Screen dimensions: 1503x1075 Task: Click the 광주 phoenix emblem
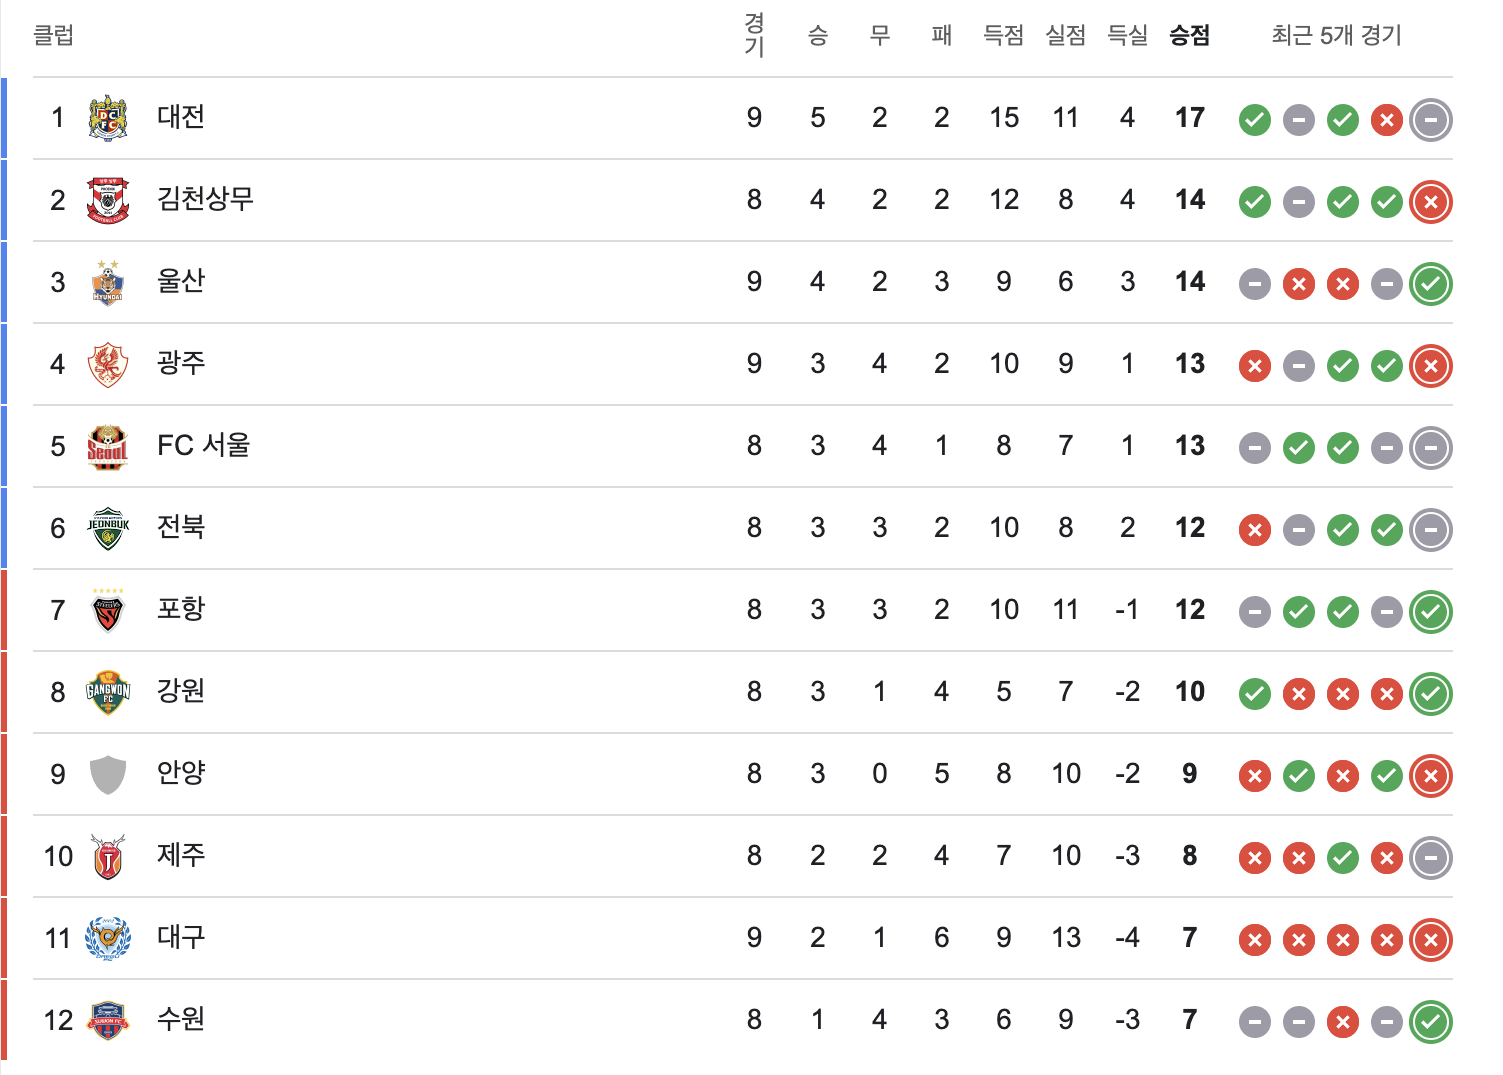coord(108,364)
